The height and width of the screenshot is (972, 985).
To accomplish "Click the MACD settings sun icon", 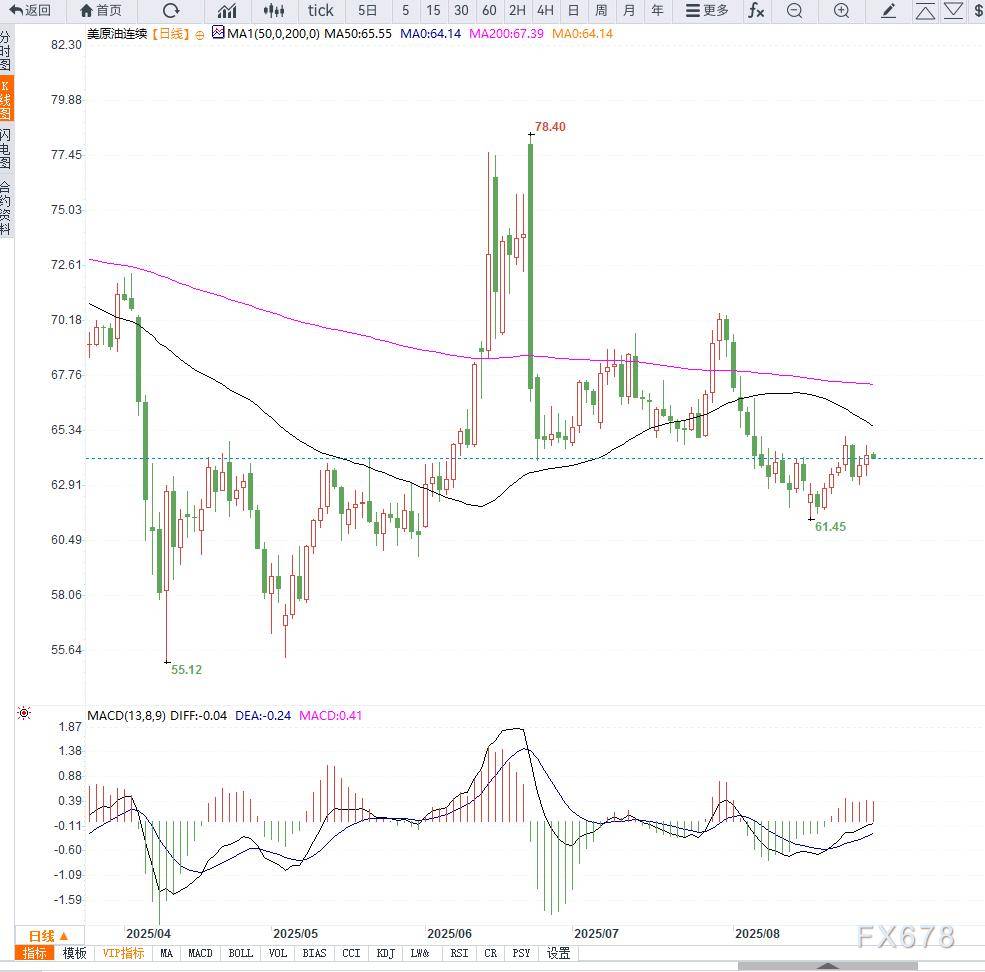I will (x=24, y=713).
